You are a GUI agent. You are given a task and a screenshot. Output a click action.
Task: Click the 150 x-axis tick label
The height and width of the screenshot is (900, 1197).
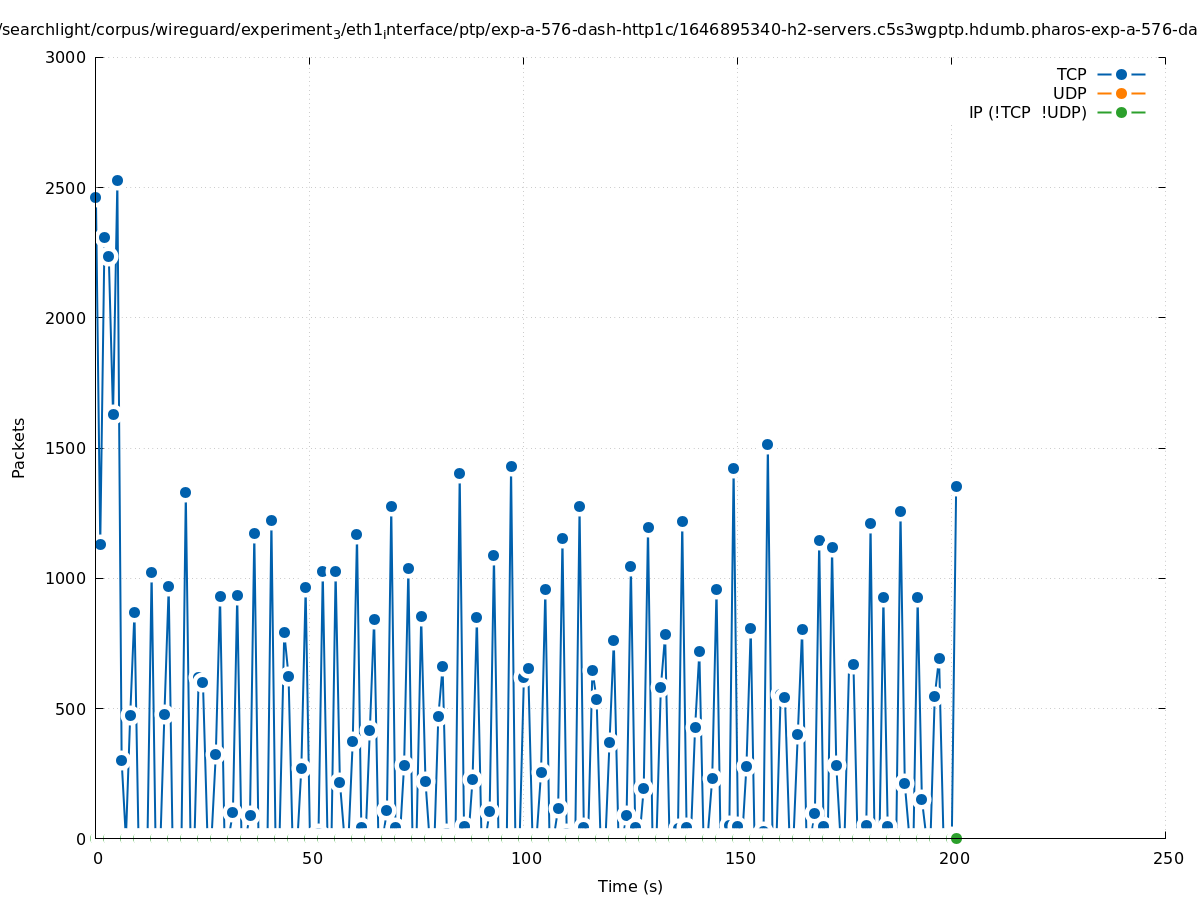coord(738,859)
